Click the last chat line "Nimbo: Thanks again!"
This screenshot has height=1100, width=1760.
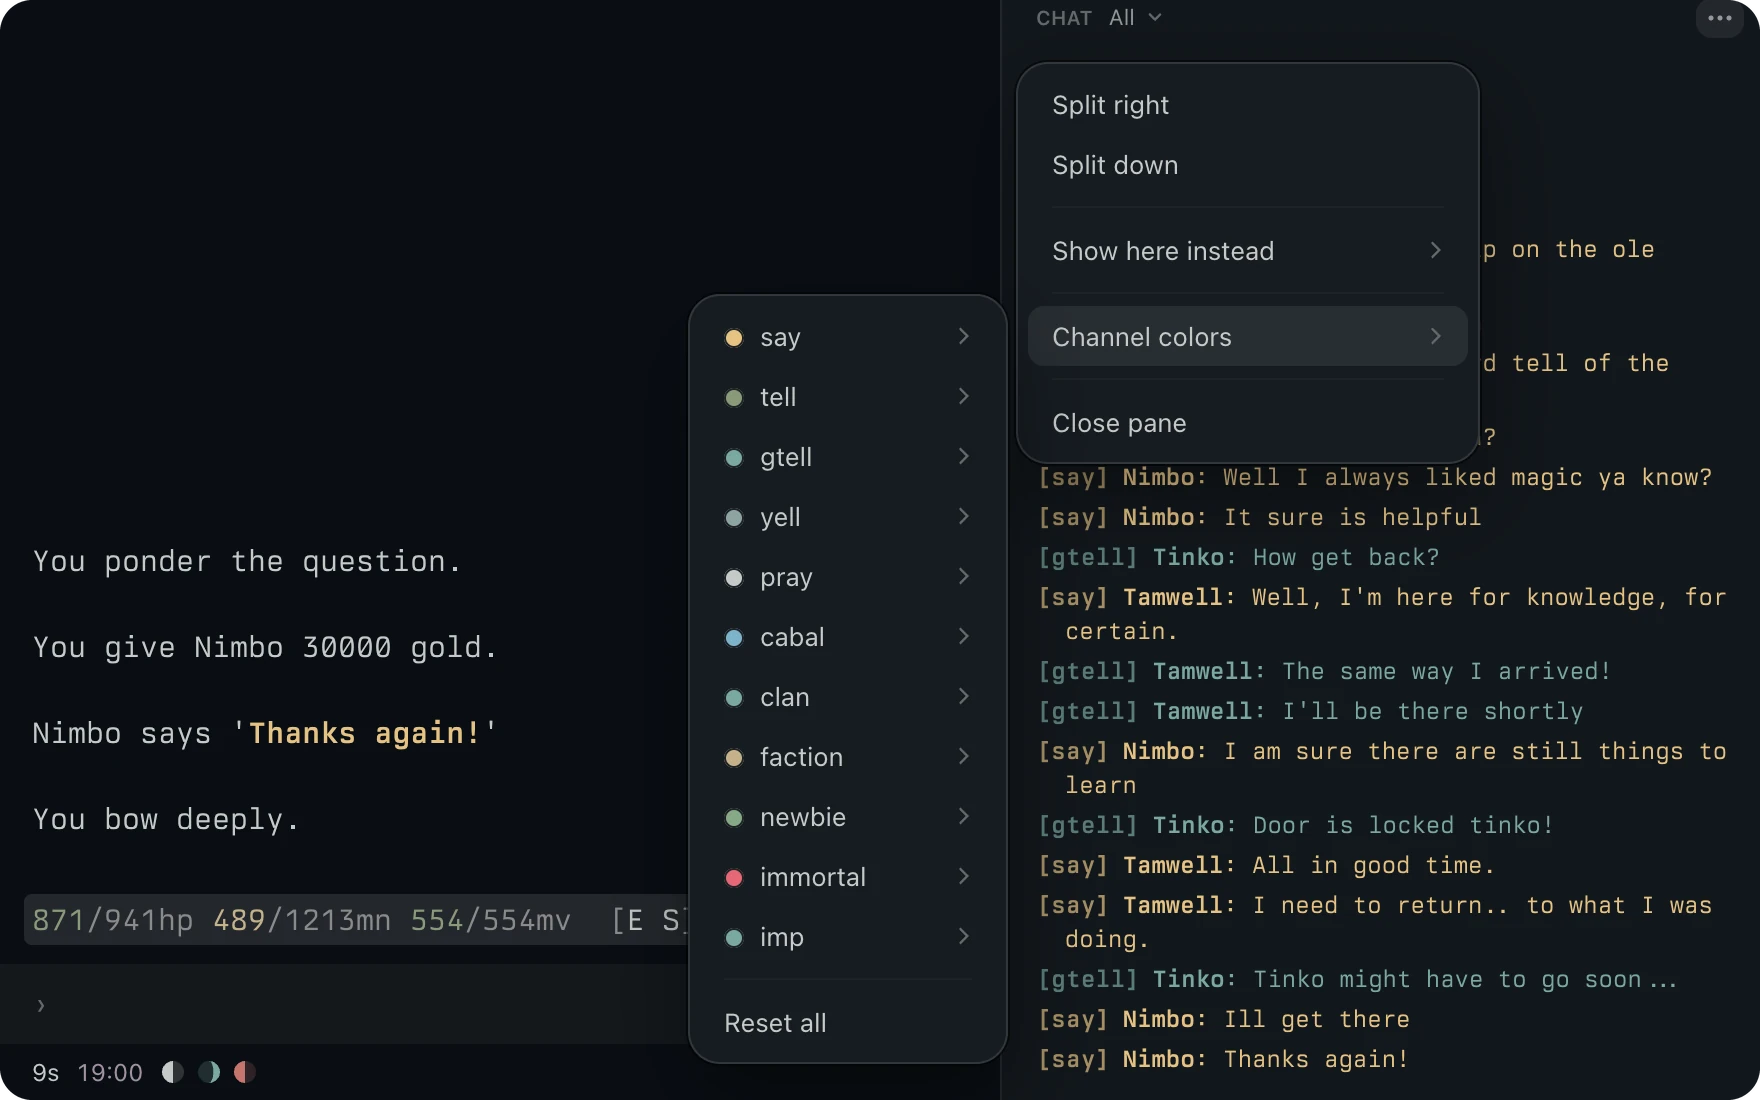pos(1224,1059)
